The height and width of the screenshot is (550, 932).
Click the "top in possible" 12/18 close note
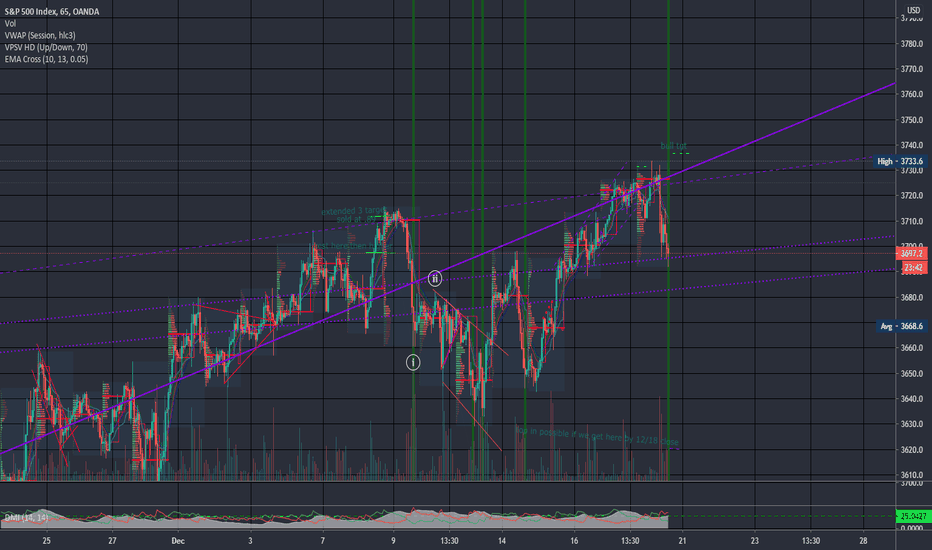[x=597, y=436]
